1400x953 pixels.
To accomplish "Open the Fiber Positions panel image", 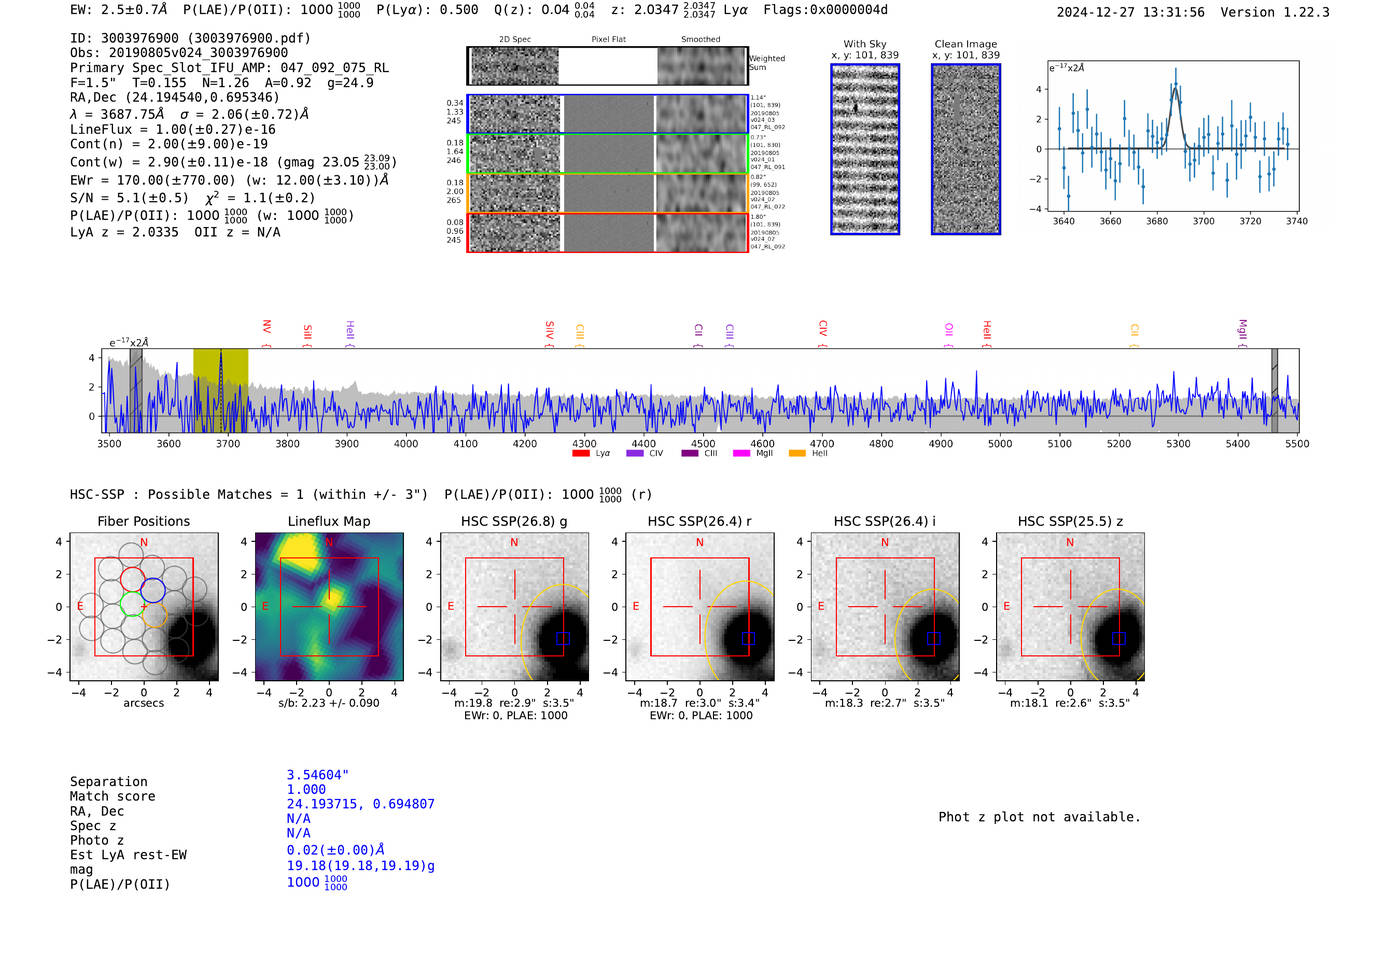I will [x=144, y=606].
